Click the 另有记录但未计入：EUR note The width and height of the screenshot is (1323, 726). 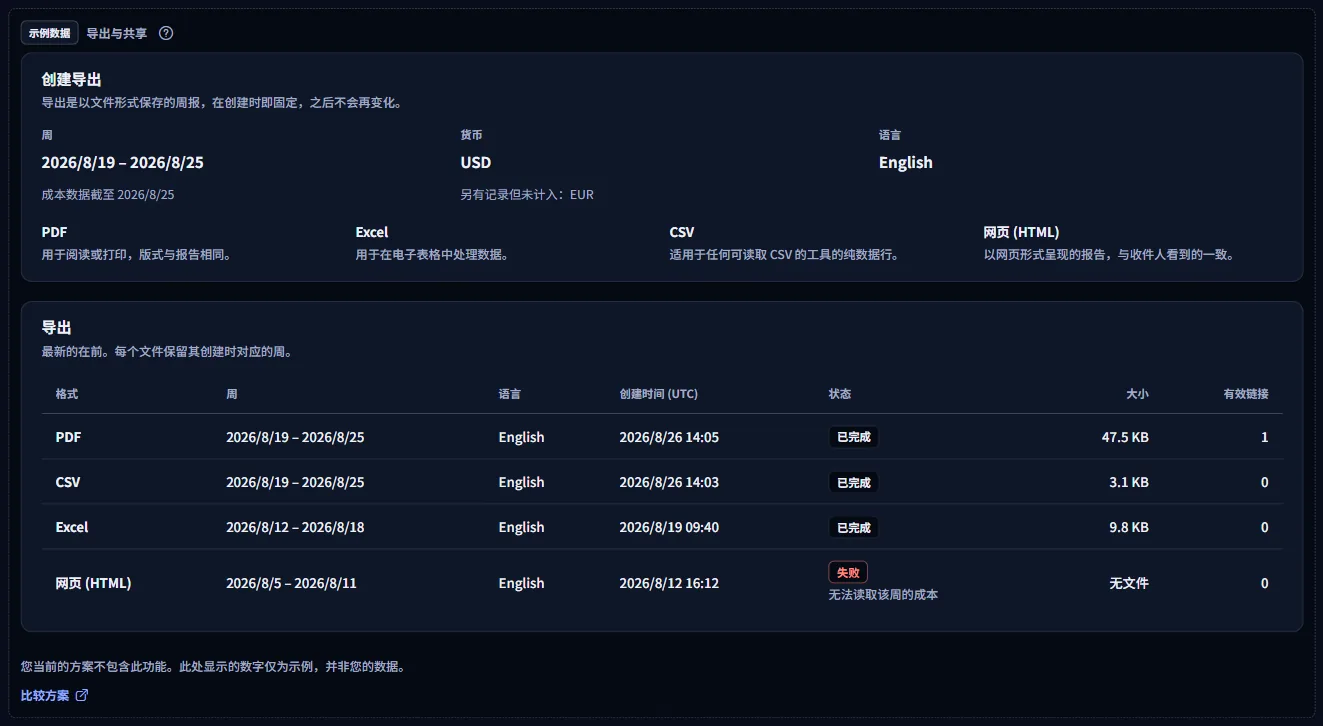point(527,195)
